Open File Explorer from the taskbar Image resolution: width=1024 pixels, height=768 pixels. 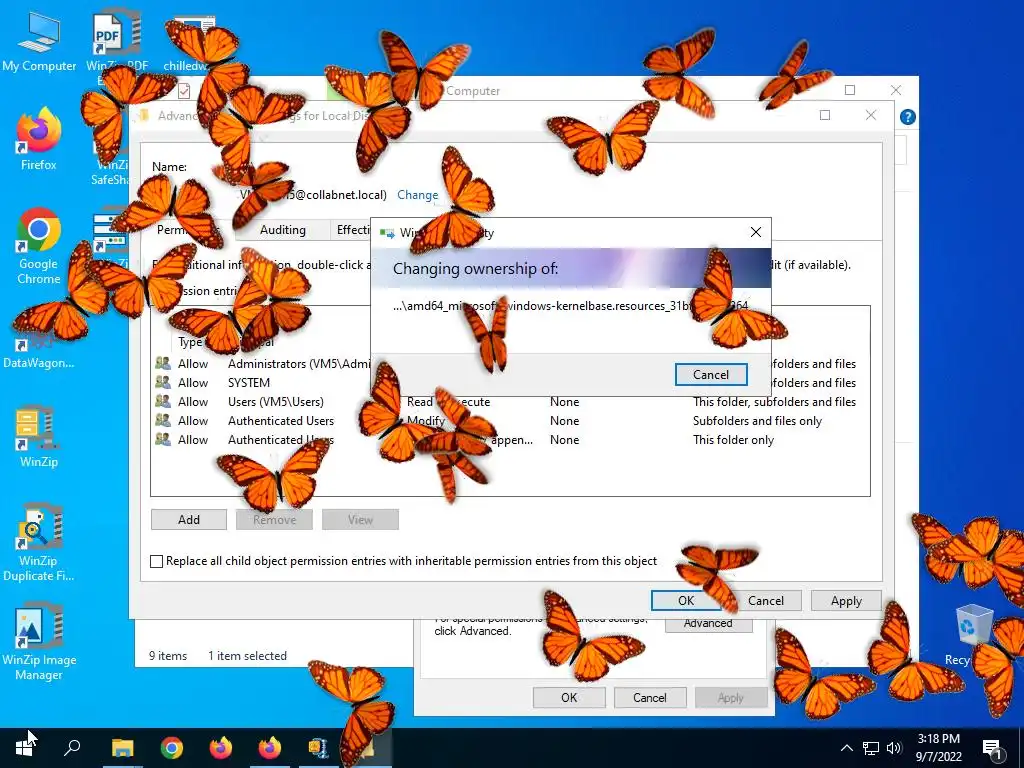click(x=122, y=748)
